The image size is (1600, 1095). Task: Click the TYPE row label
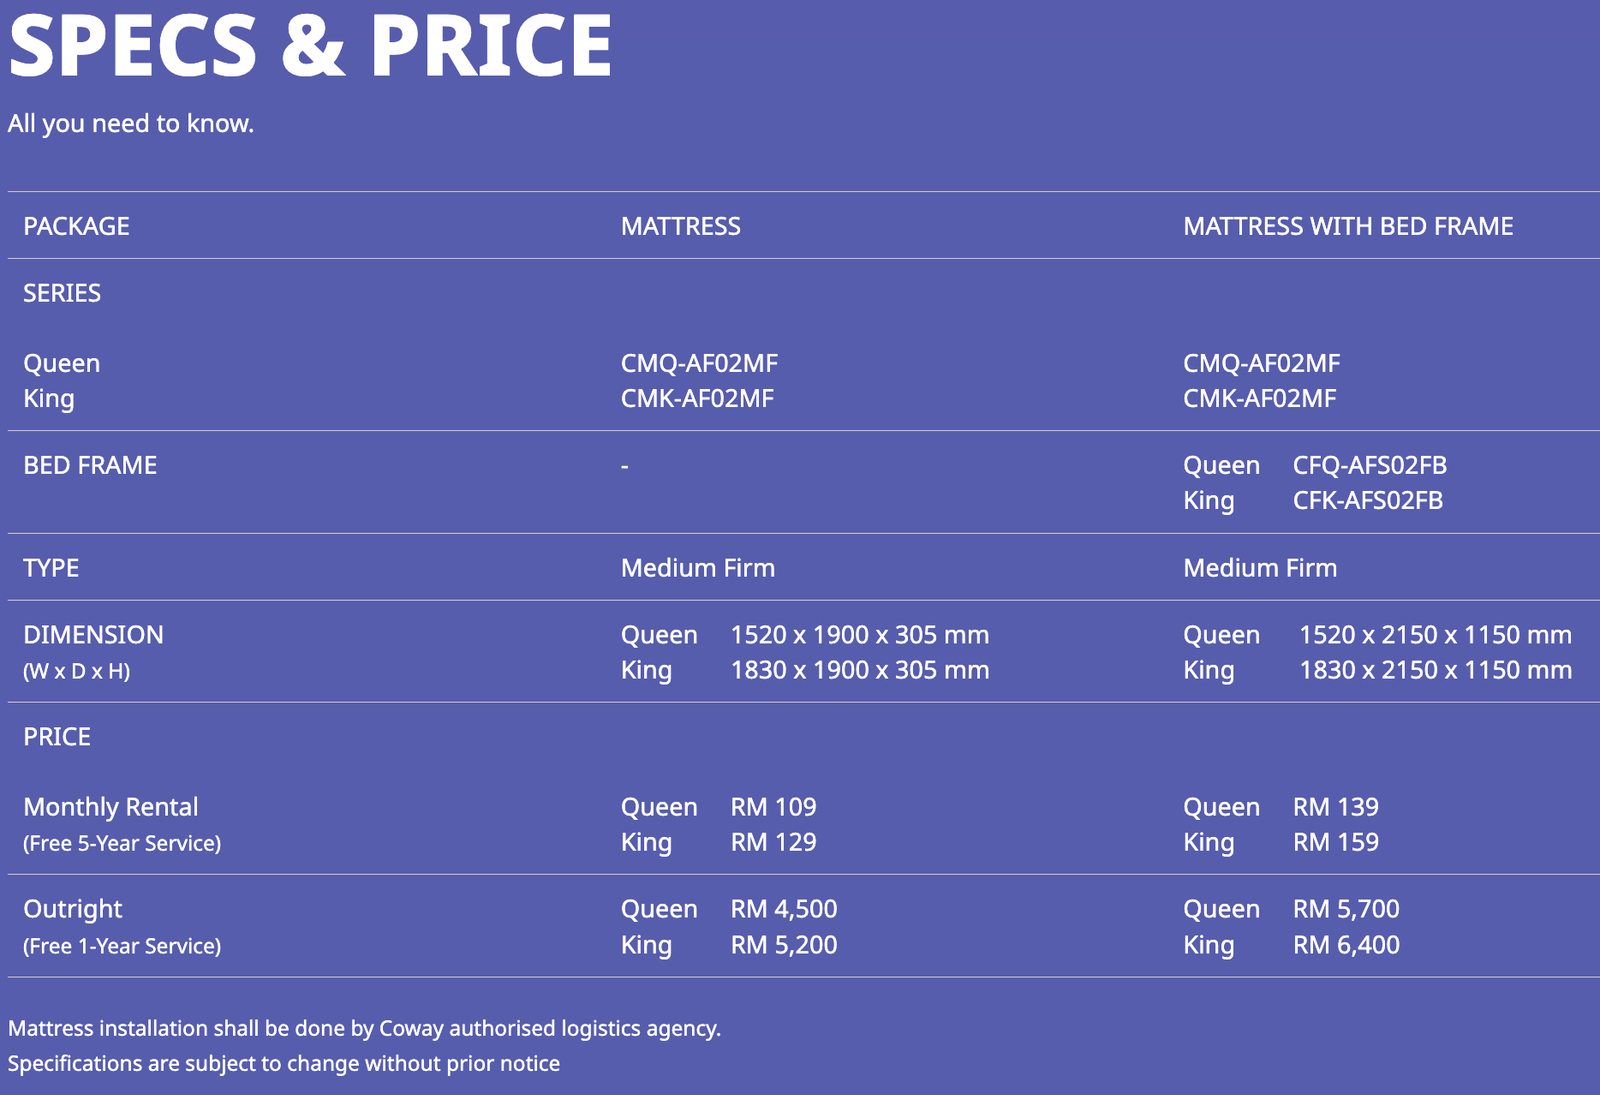(x=51, y=568)
